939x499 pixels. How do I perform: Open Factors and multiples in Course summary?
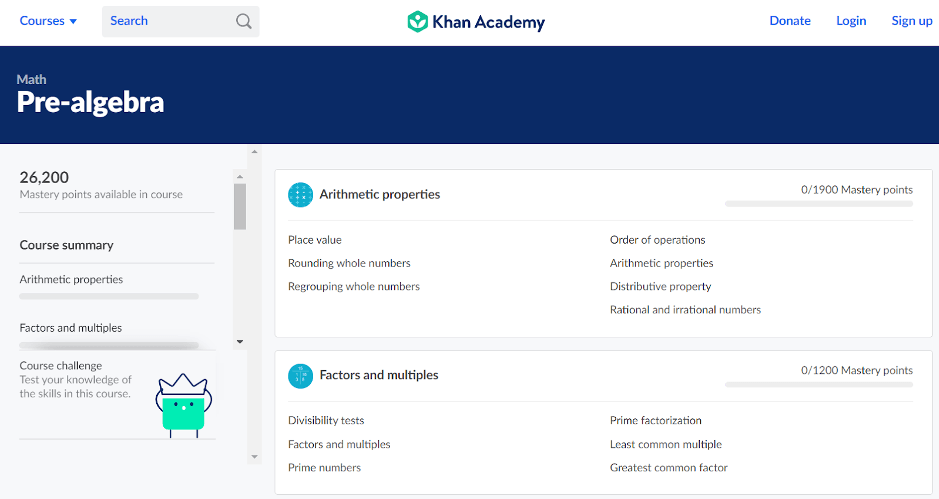(x=70, y=328)
